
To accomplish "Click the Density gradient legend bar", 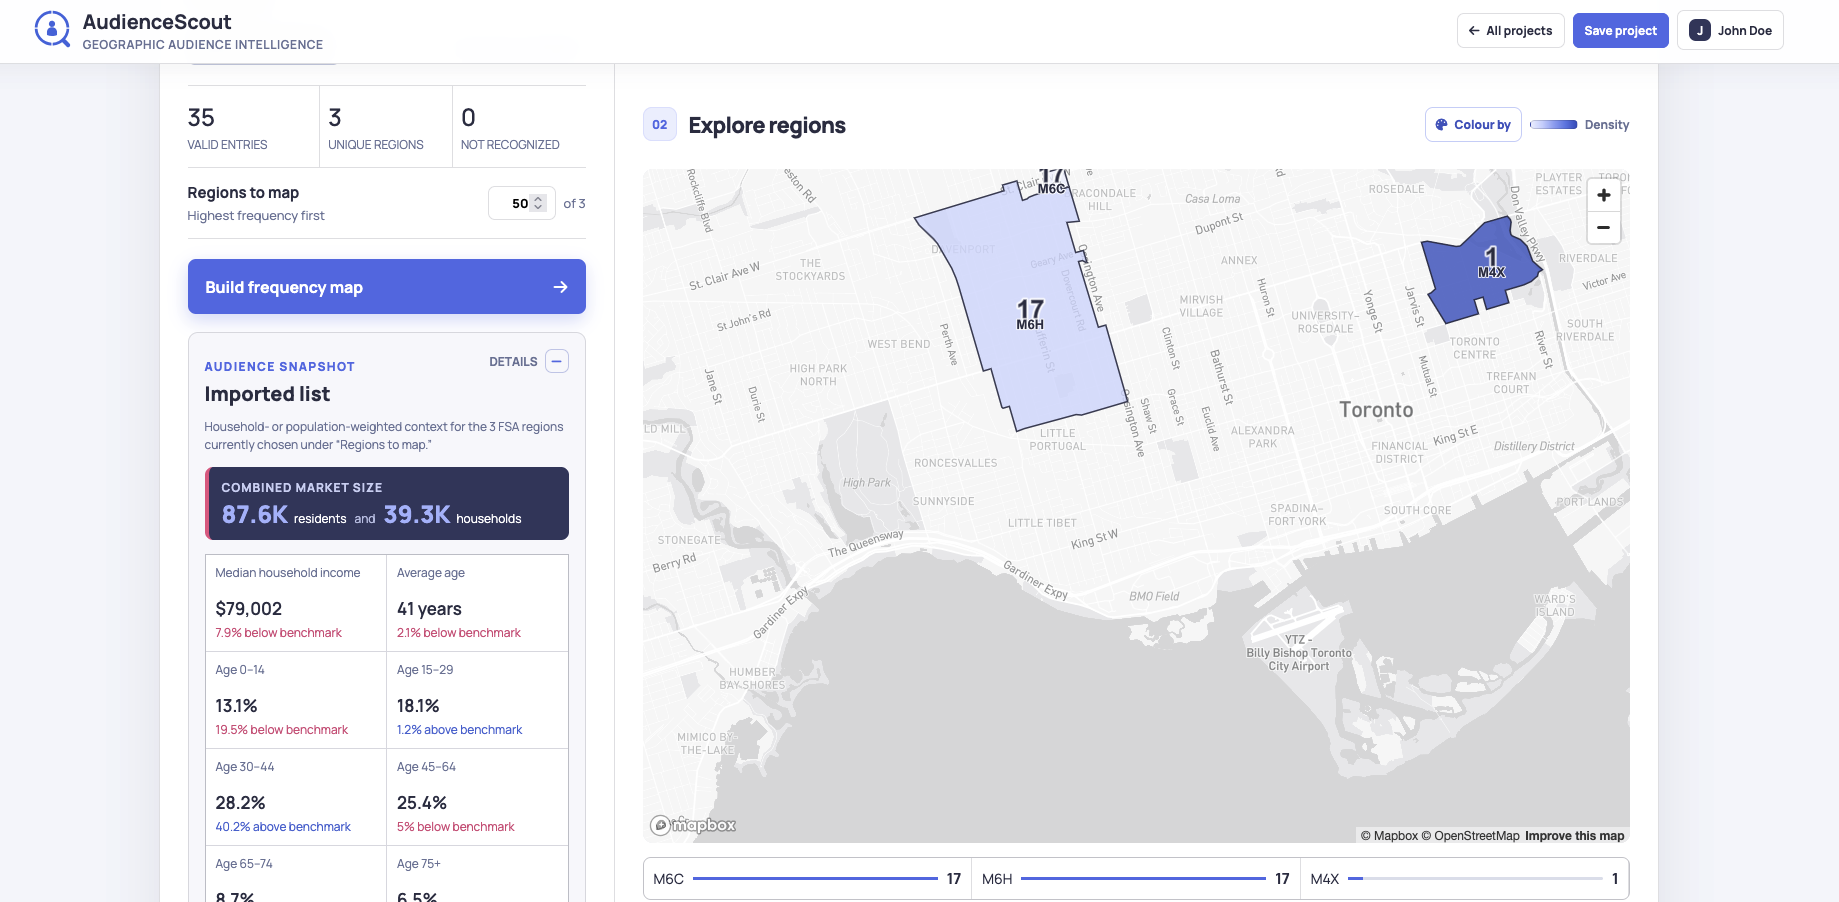I will [x=1553, y=125].
